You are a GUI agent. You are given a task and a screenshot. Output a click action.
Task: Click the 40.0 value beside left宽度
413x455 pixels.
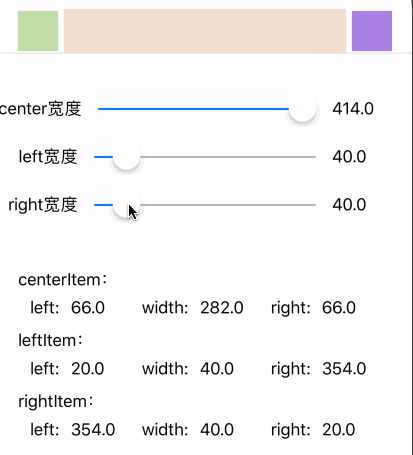point(349,157)
